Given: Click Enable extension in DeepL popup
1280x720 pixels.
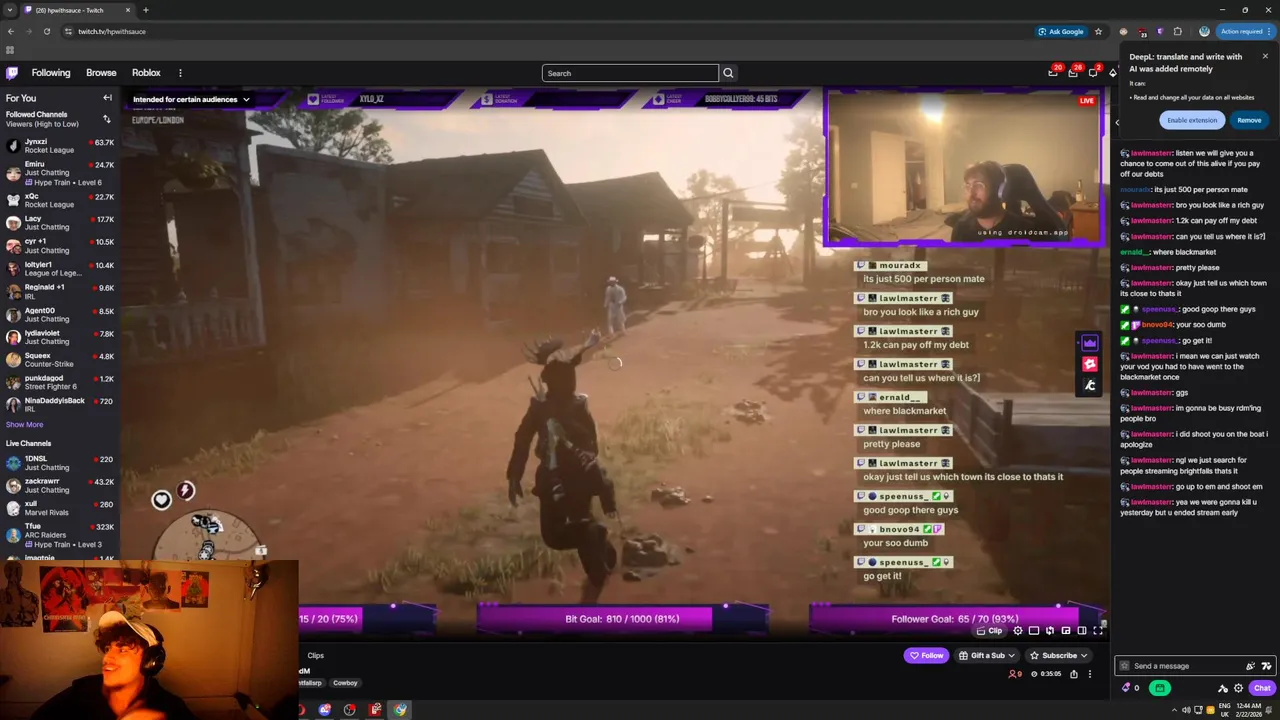Looking at the screenshot, I should [x=1192, y=120].
